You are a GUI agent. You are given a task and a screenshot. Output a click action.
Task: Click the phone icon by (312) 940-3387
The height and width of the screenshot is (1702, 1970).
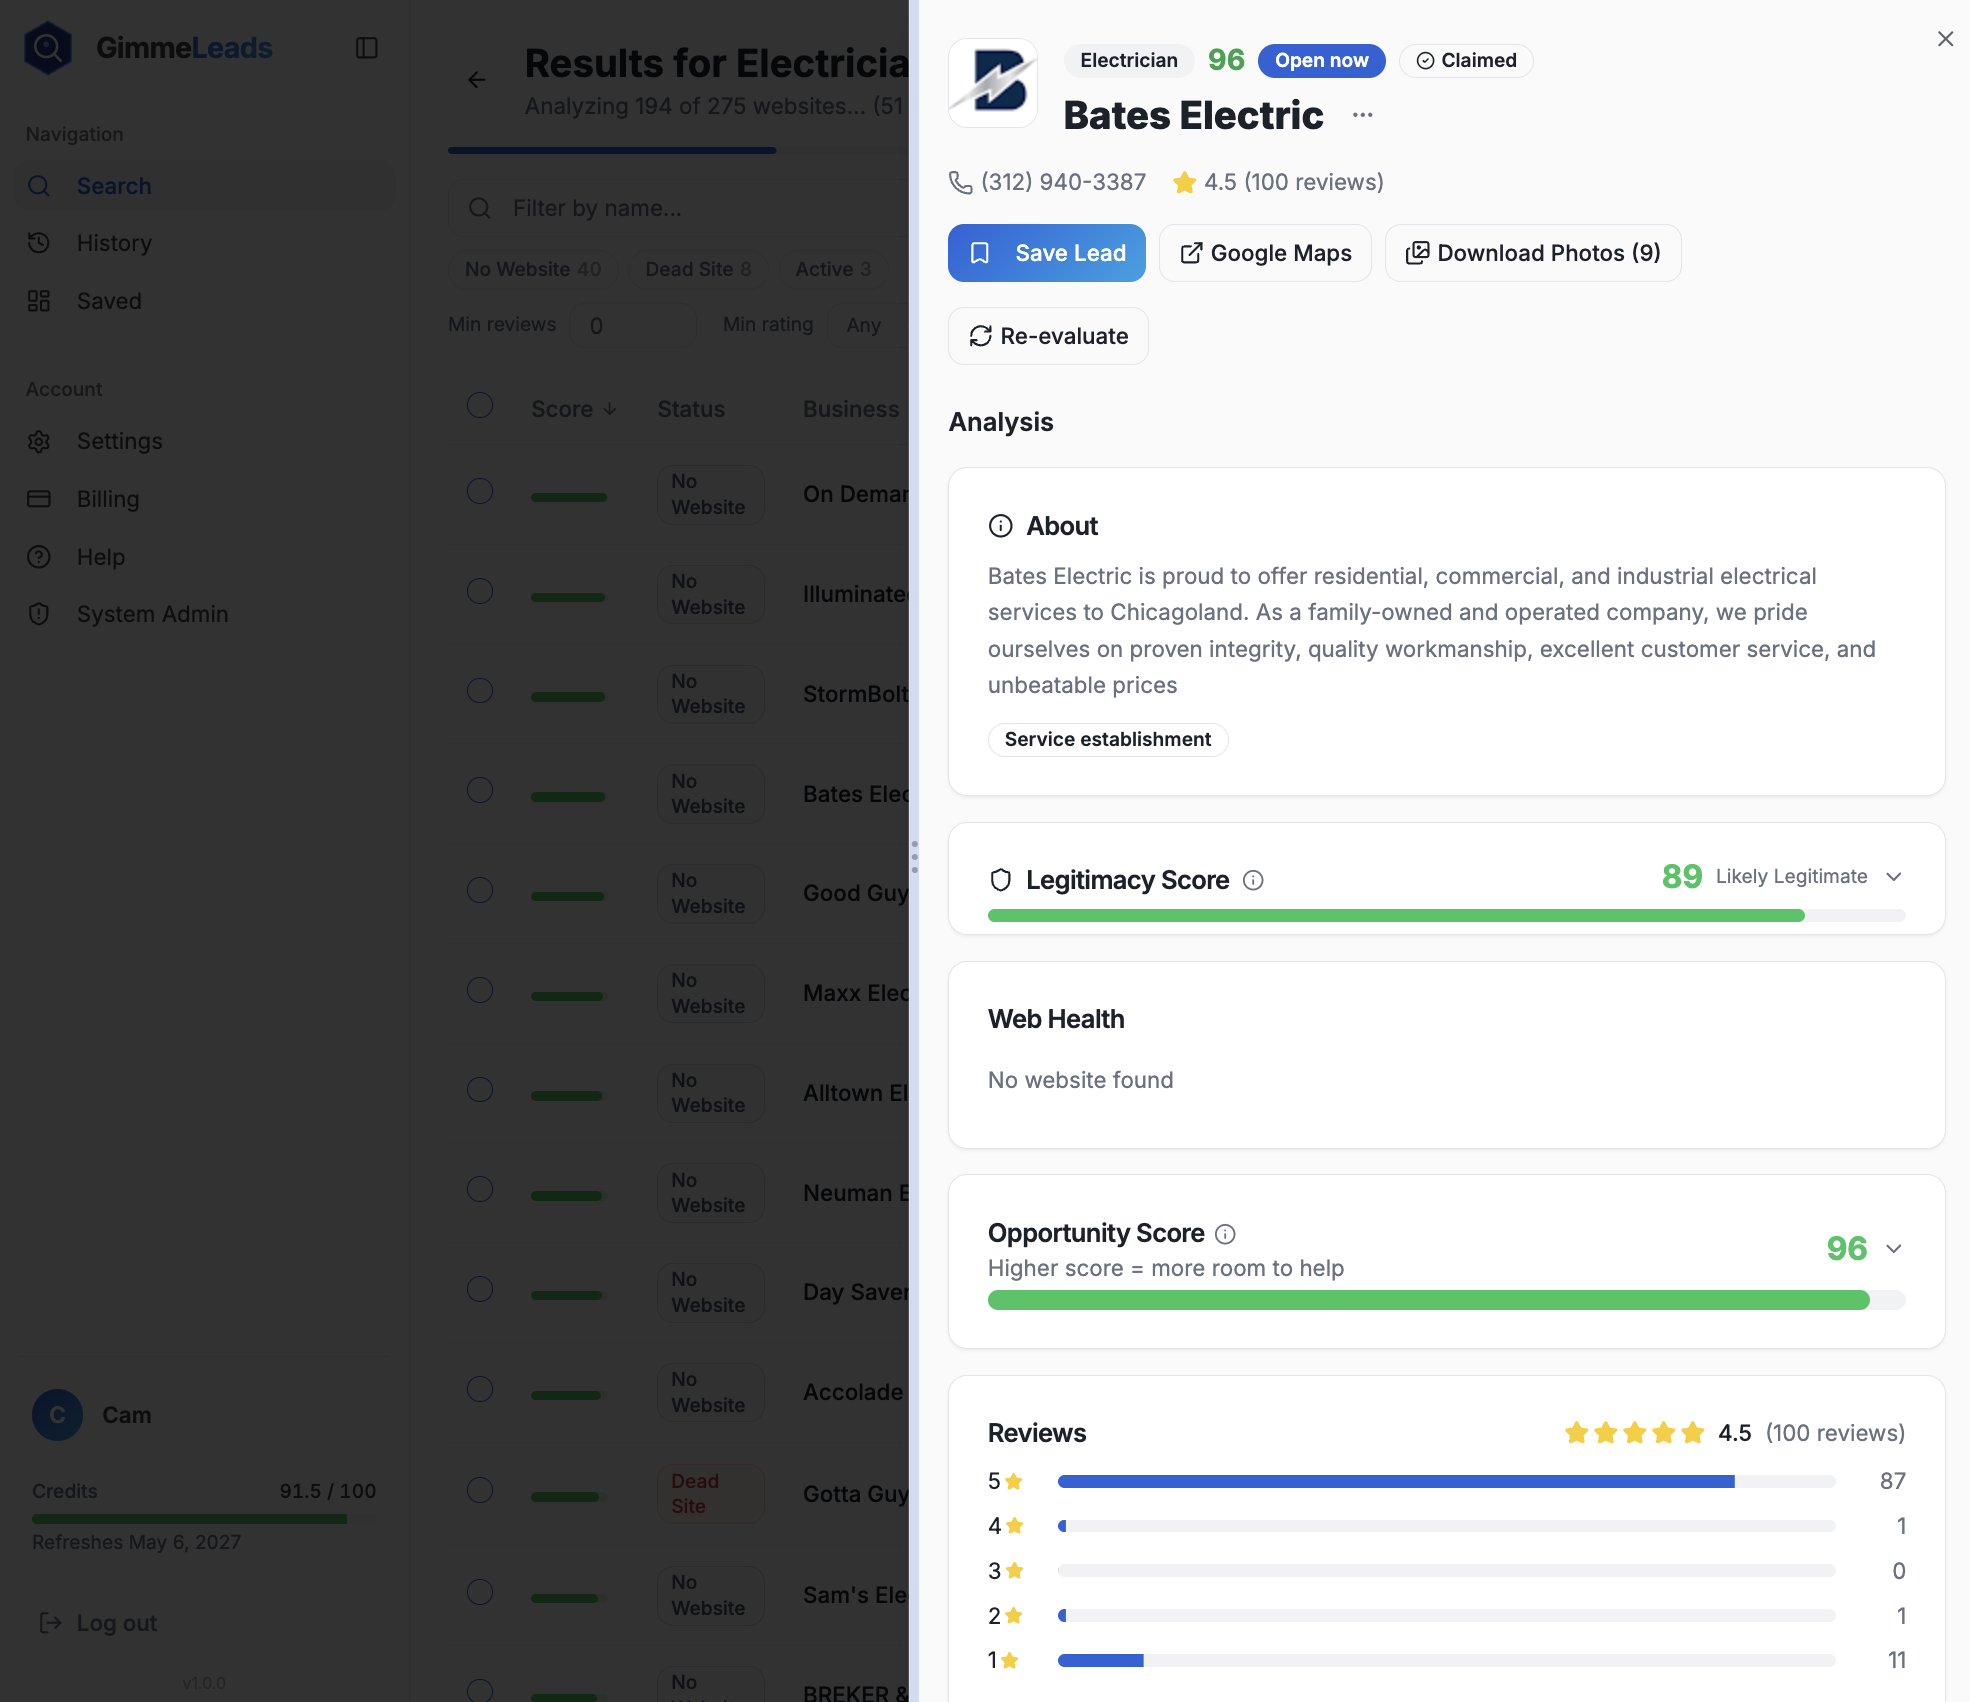click(x=960, y=182)
